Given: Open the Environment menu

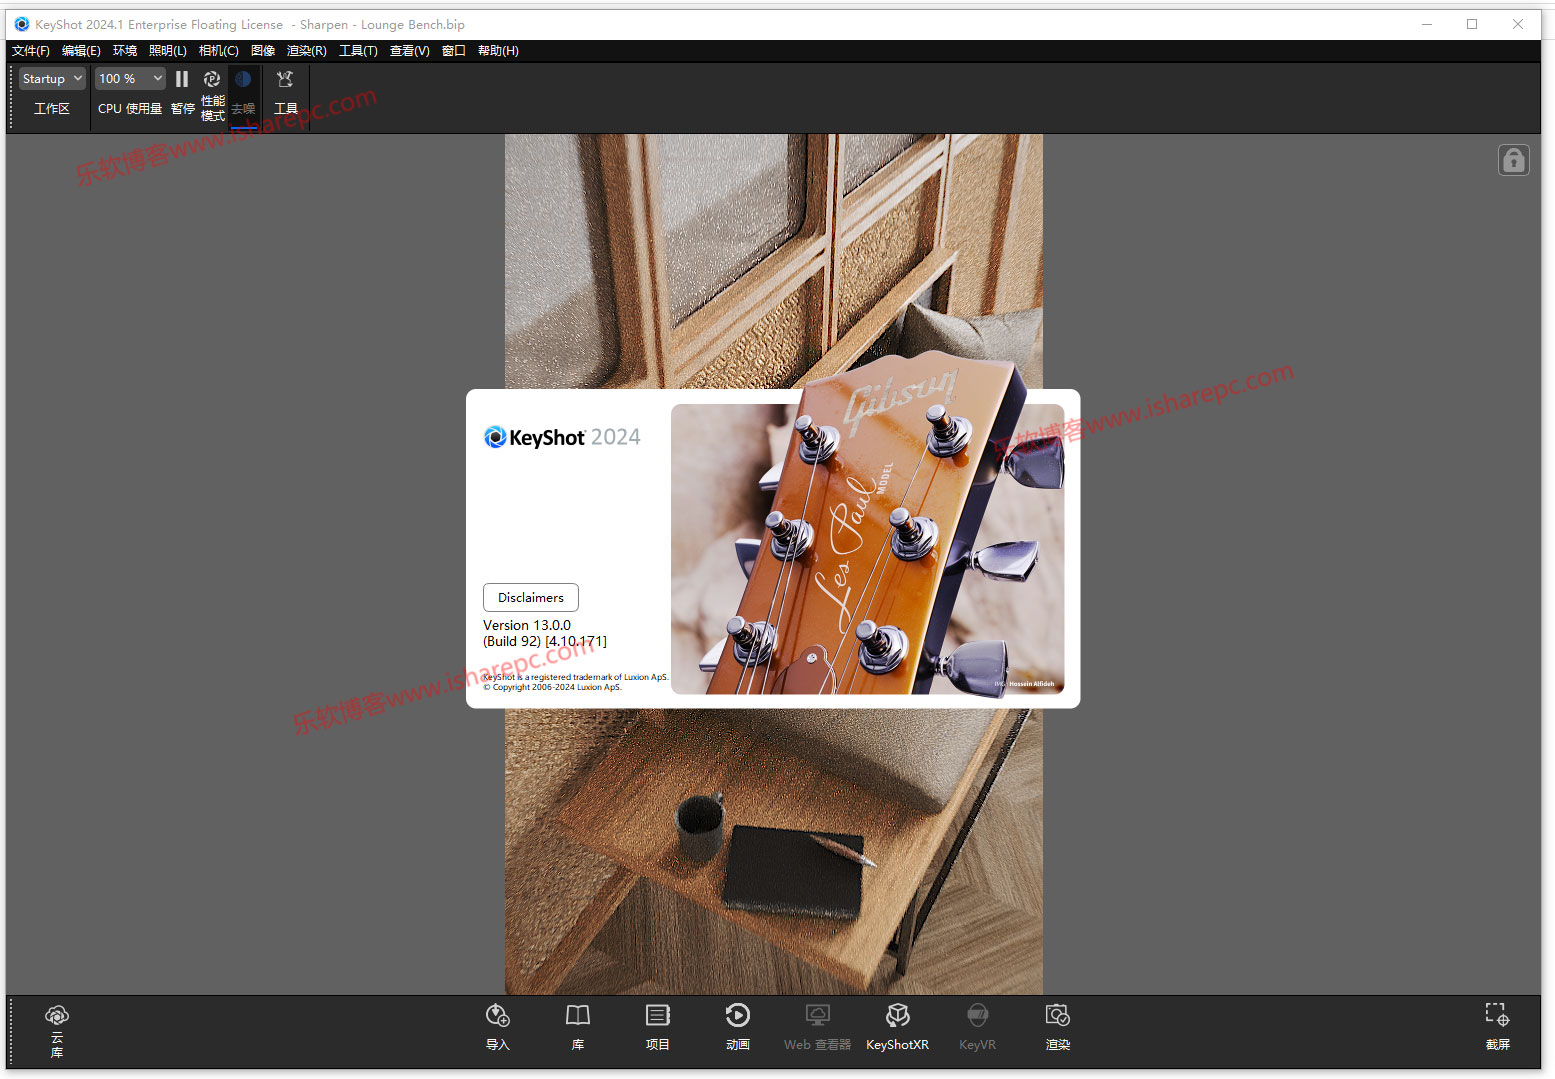Looking at the screenshot, I should (125, 51).
